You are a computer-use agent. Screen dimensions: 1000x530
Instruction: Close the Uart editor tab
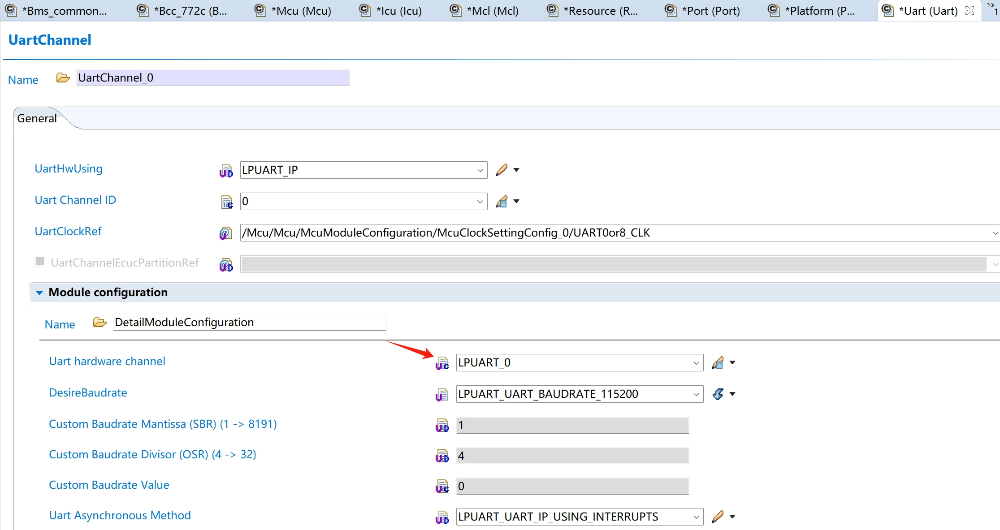(969, 11)
